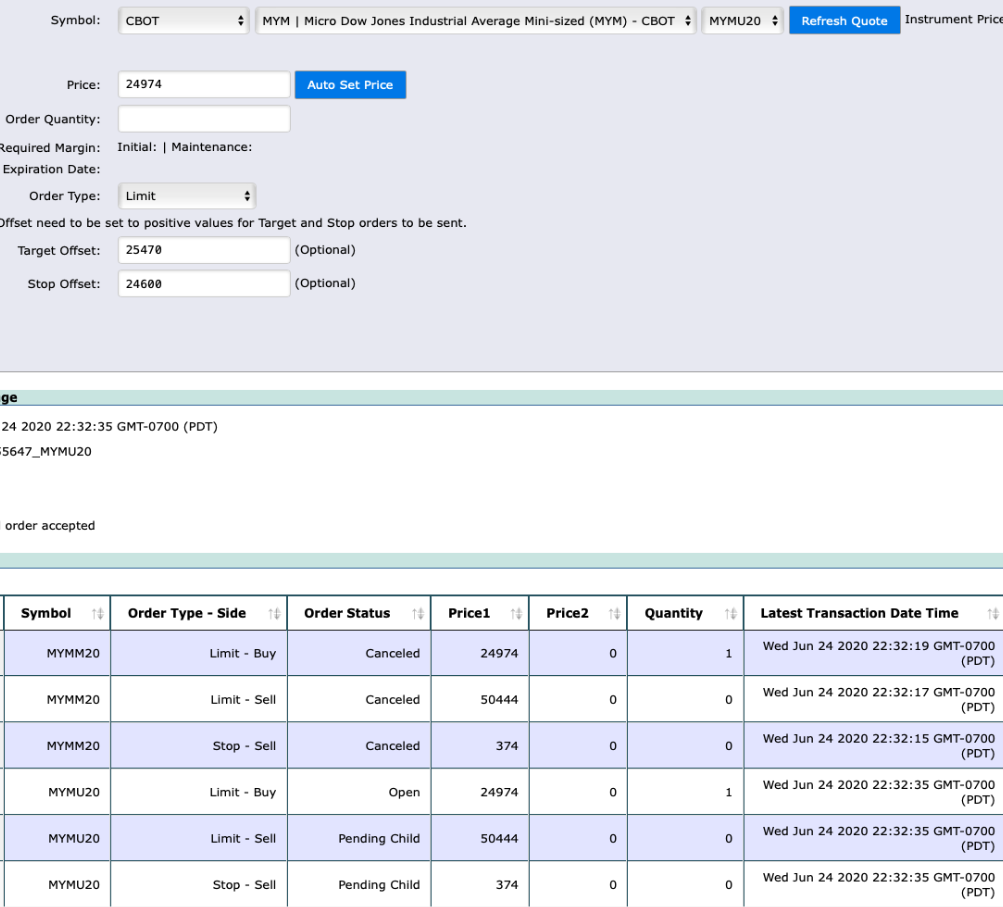Sort table by Symbol column arrows

tap(98, 614)
